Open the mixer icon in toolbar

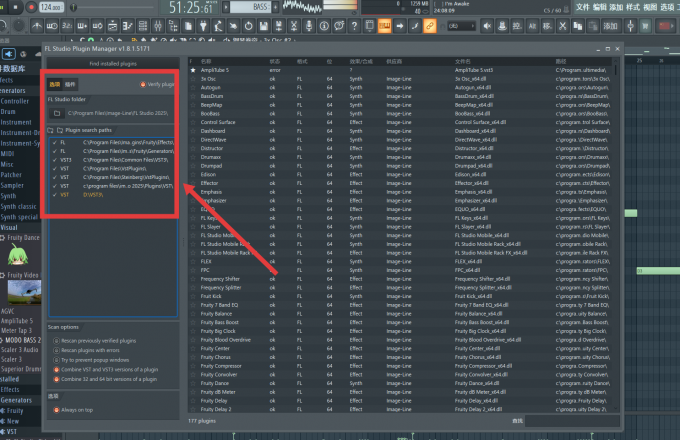[158, 26]
